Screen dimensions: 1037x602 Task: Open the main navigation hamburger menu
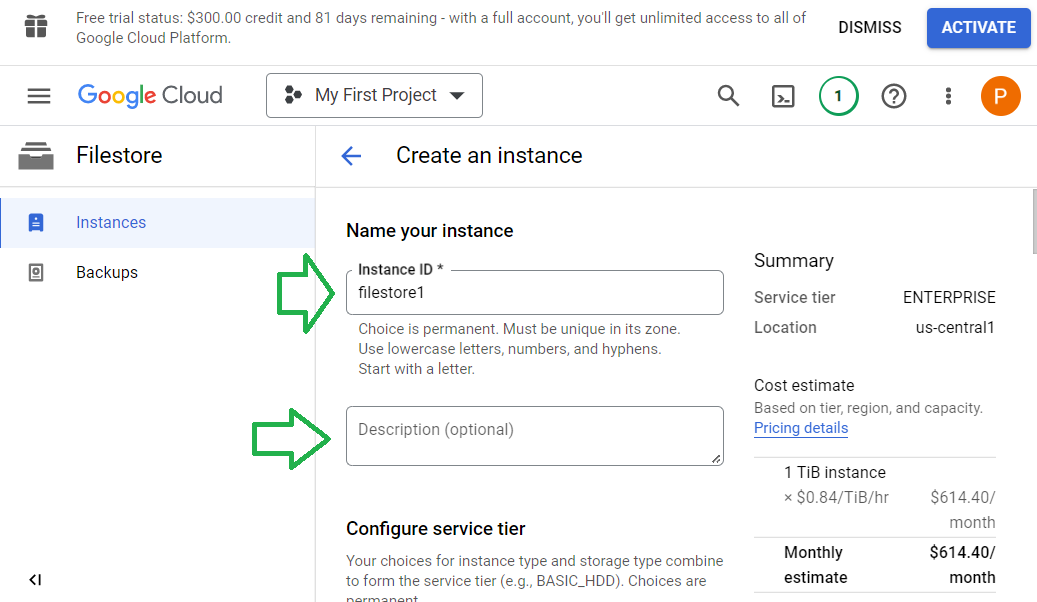(38, 96)
